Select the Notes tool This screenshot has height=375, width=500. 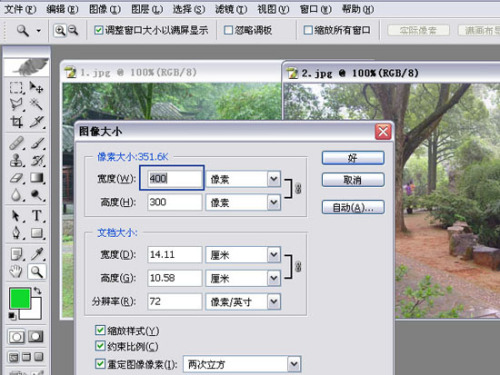pyautogui.click(x=16, y=254)
